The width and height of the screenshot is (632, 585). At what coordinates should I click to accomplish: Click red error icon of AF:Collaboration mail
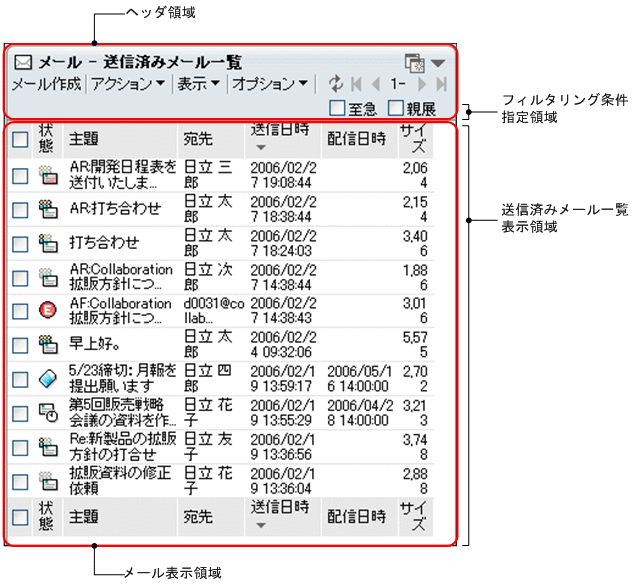click(x=48, y=310)
